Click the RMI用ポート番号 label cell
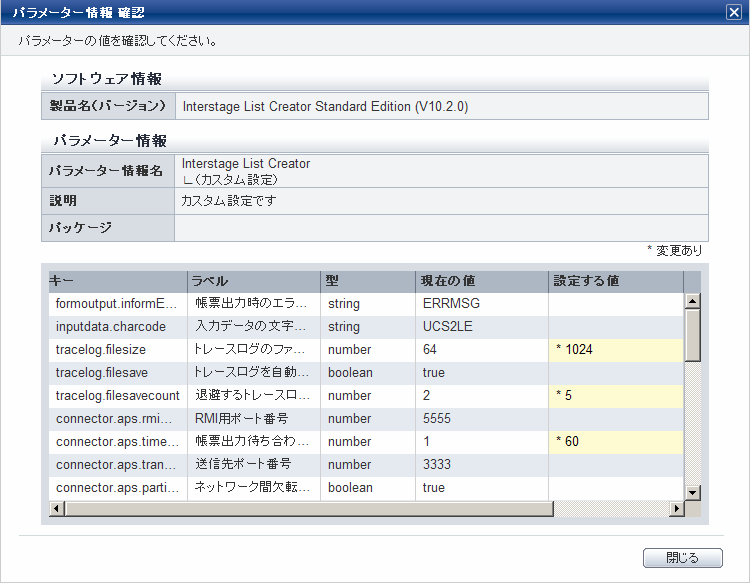The height and width of the screenshot is (583, 750). pos(254,418)
